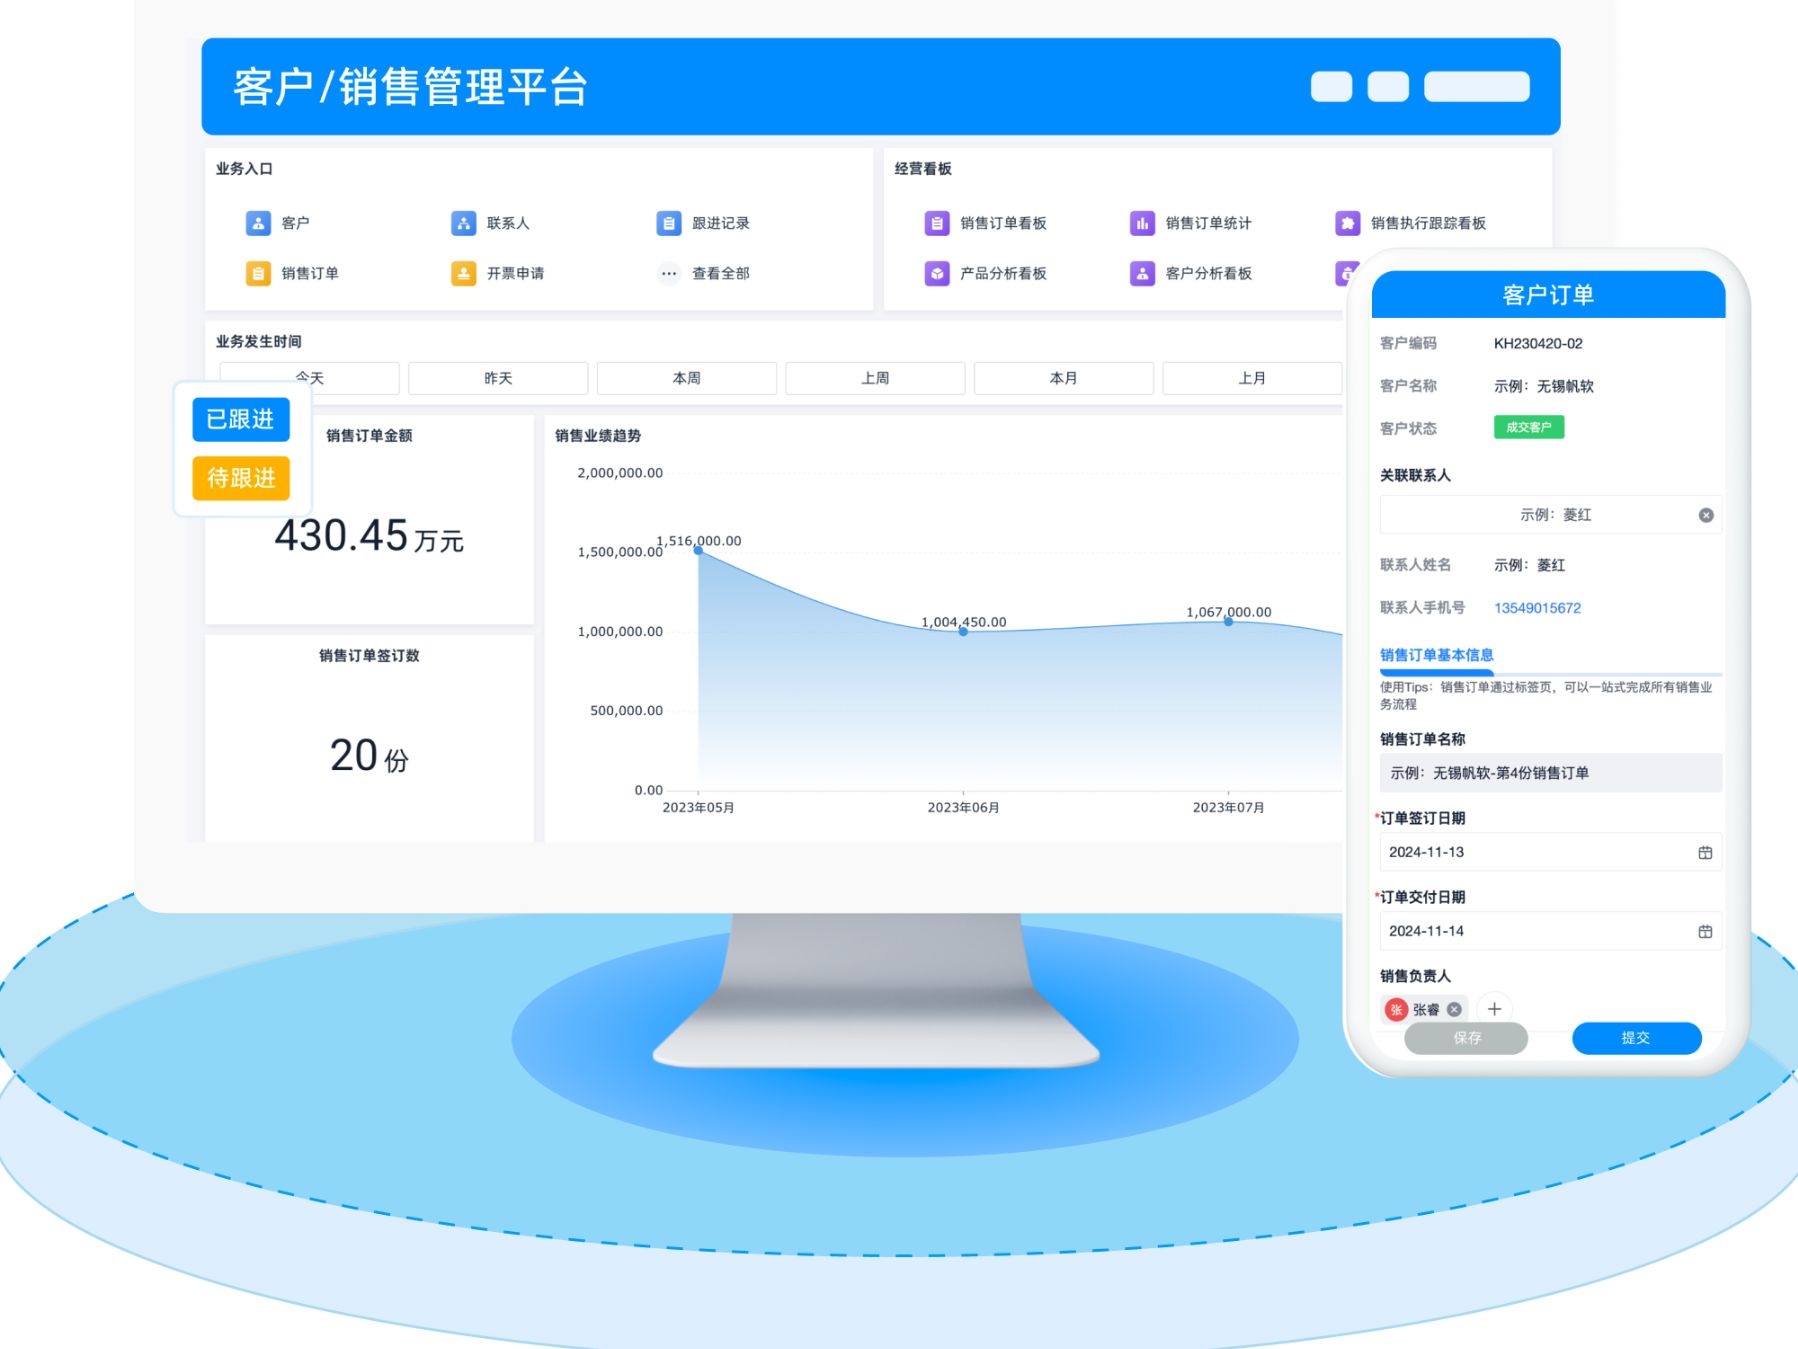This screenshot has height=1349, width=1798.
Task: Remove 张睿 from 销售负责人
Action: tap(1454, 1009)
